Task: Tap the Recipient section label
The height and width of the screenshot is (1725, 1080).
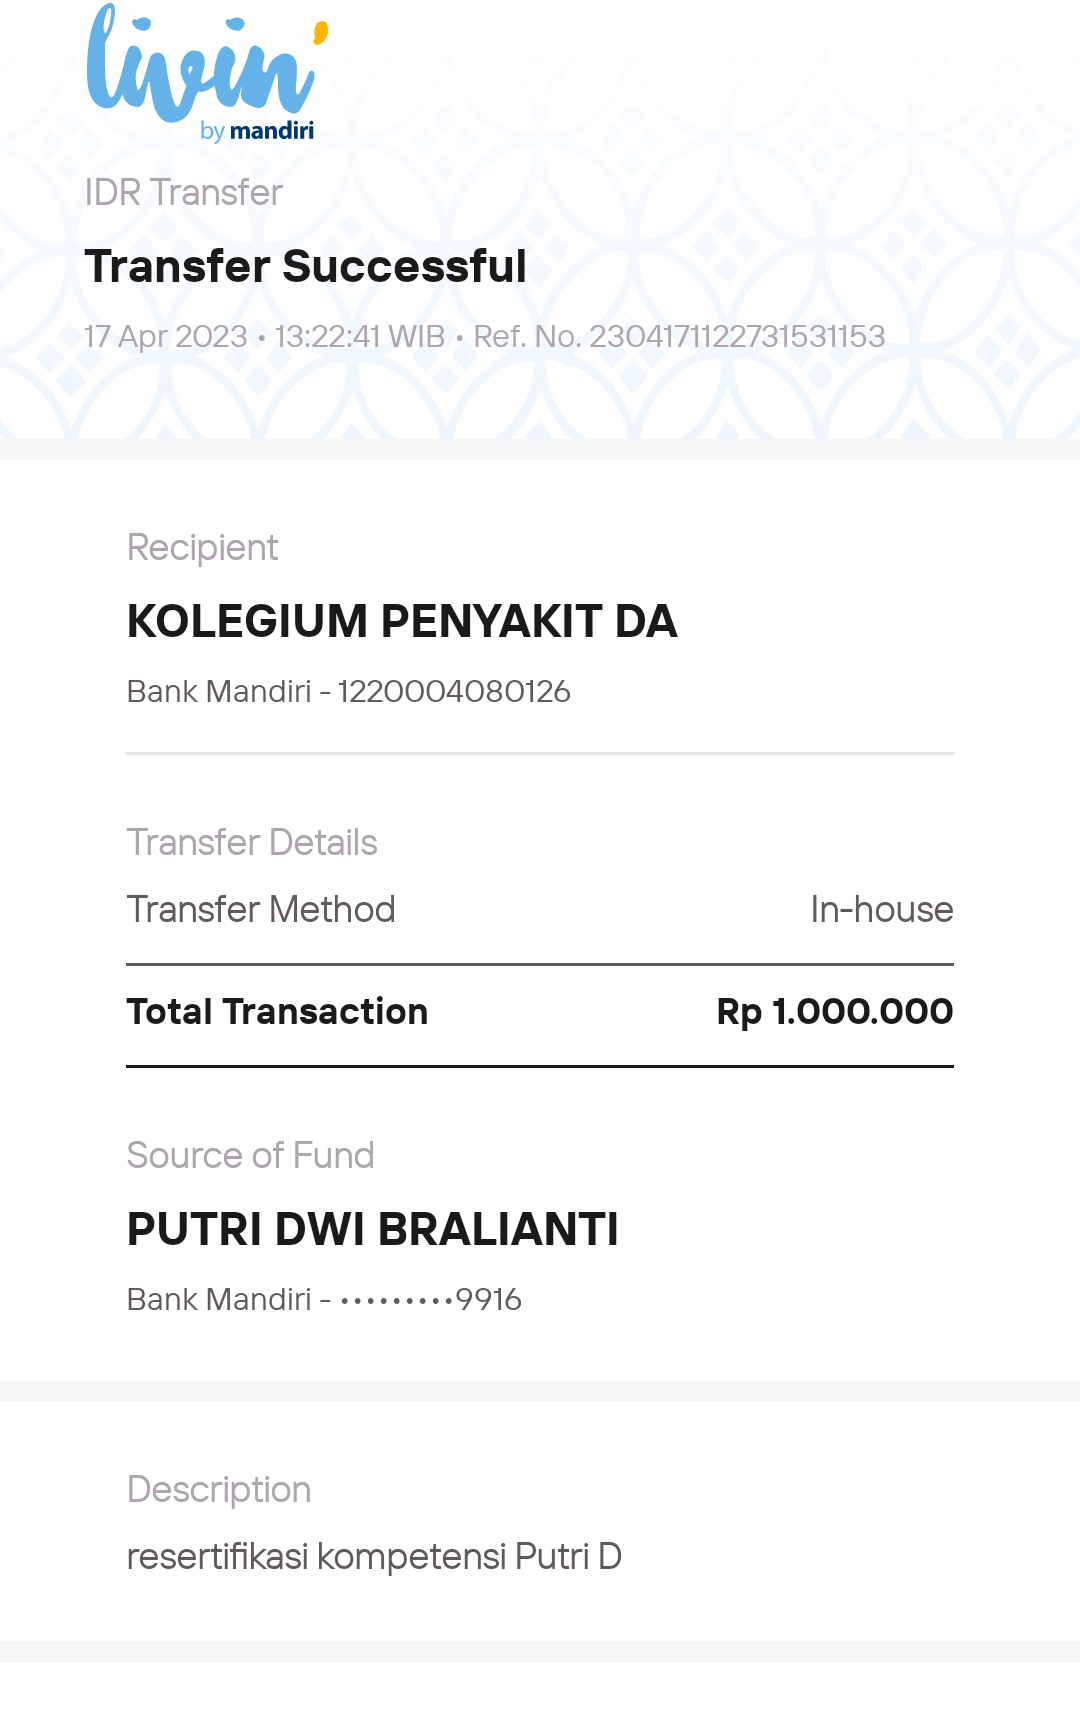Action: point(202,548)
